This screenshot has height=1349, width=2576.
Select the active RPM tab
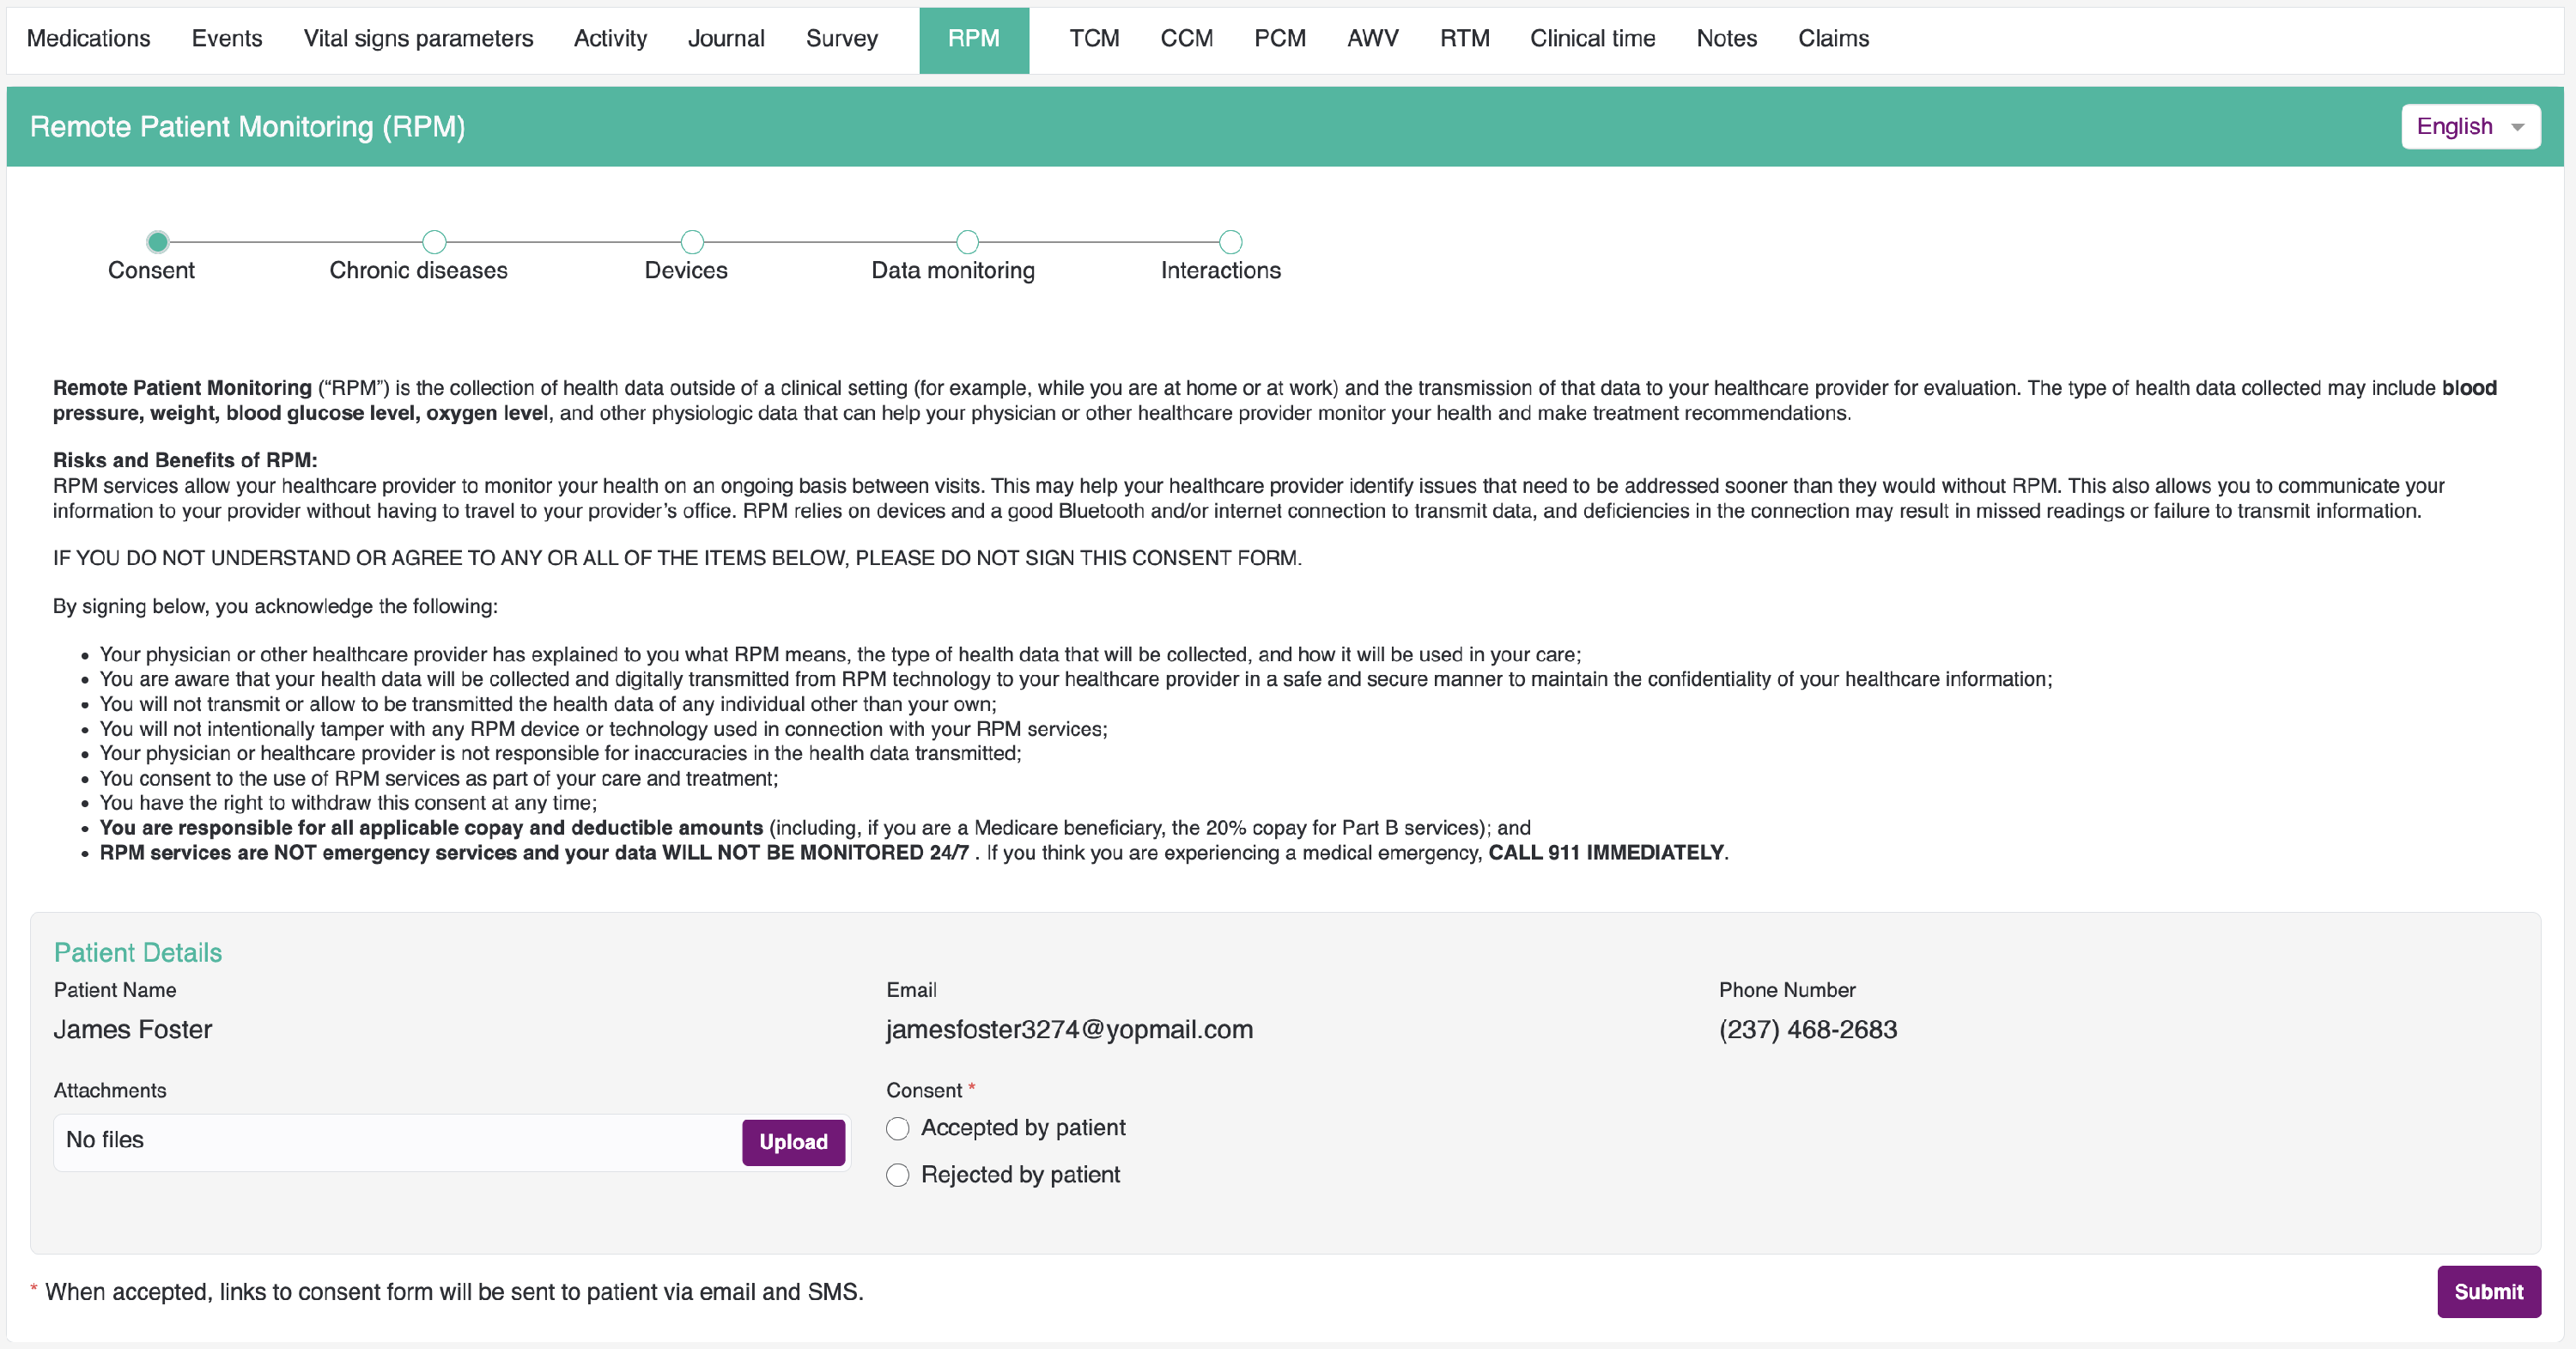(973, 39)
